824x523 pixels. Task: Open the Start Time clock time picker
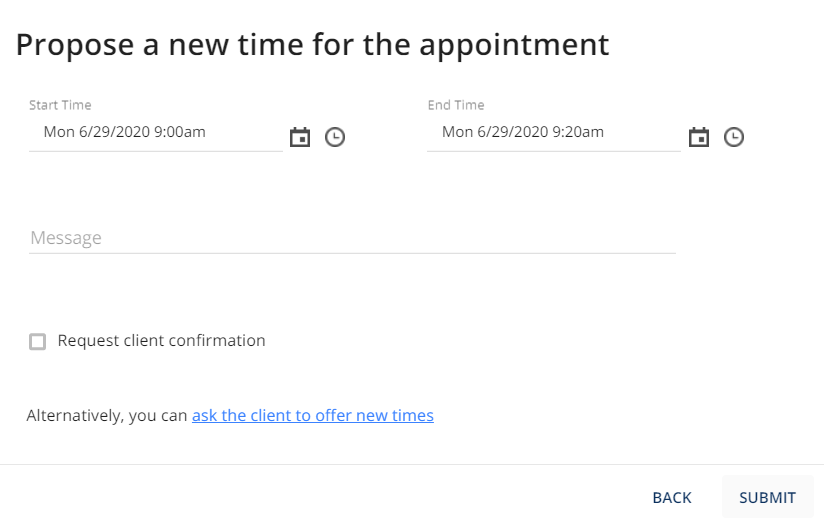click(335, 137)
